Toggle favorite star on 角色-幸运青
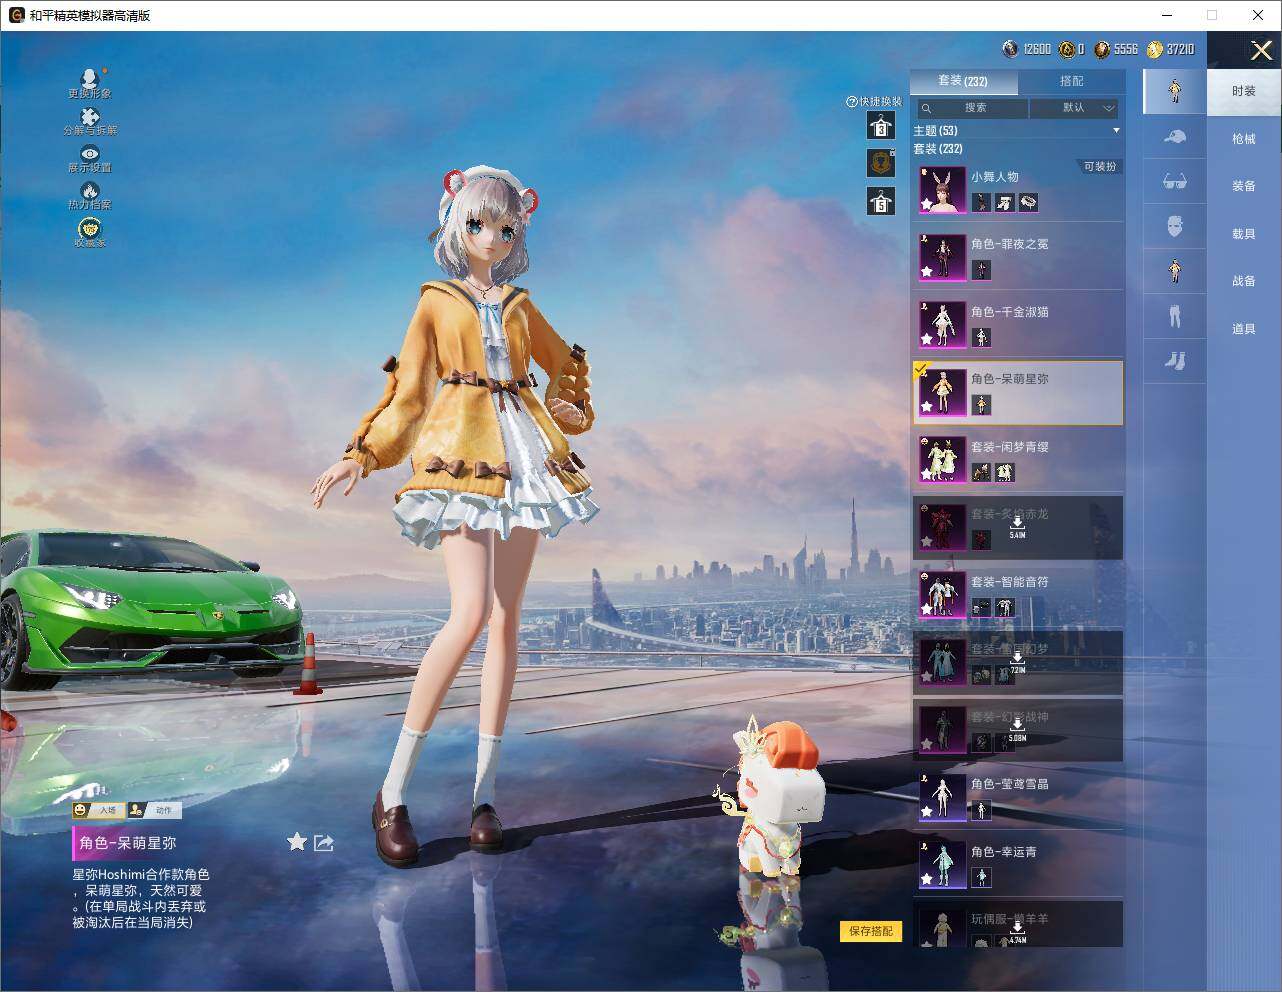Screen dimensions: 1282x992 coord(927,880)
